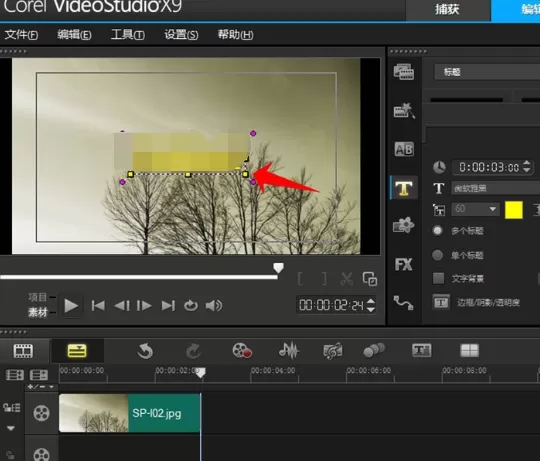540x461 pixels.
Task: Open 边框/阴影/透明度 settings button
Action: [441, 302]
